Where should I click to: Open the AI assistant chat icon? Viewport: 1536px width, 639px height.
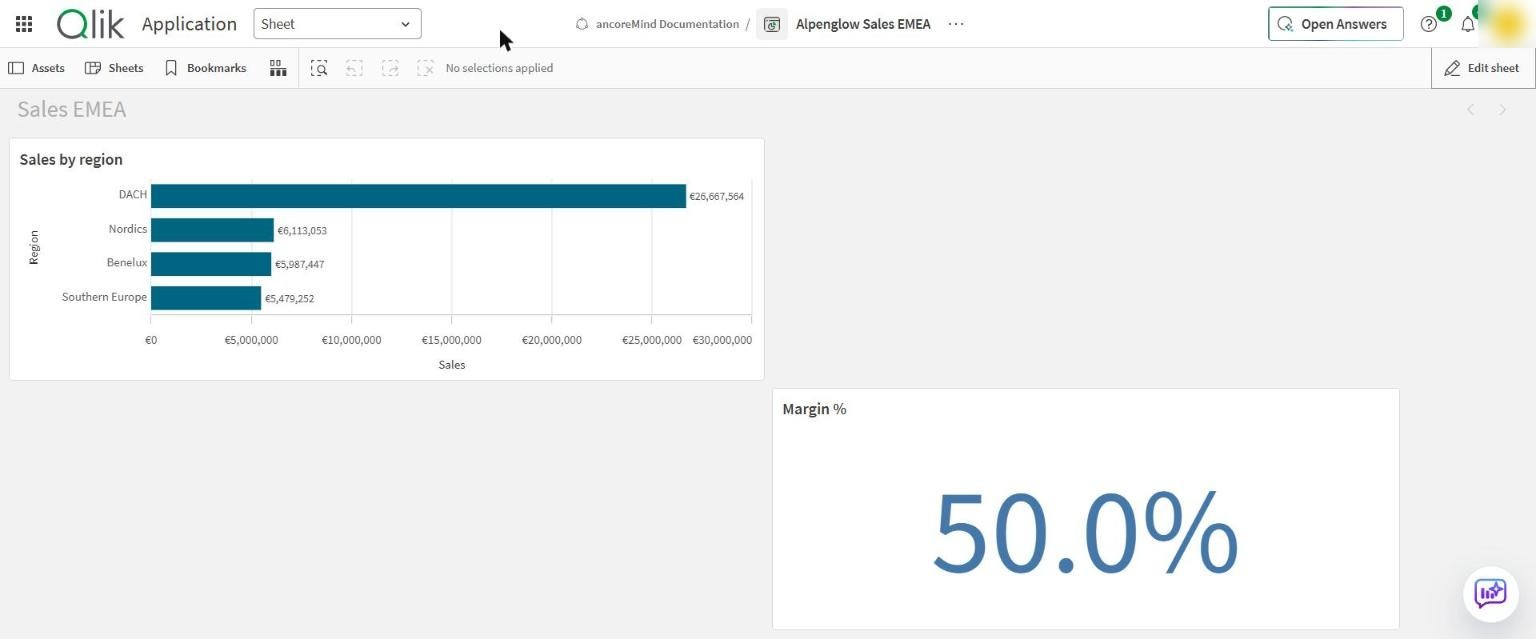tap(1491, 593)
